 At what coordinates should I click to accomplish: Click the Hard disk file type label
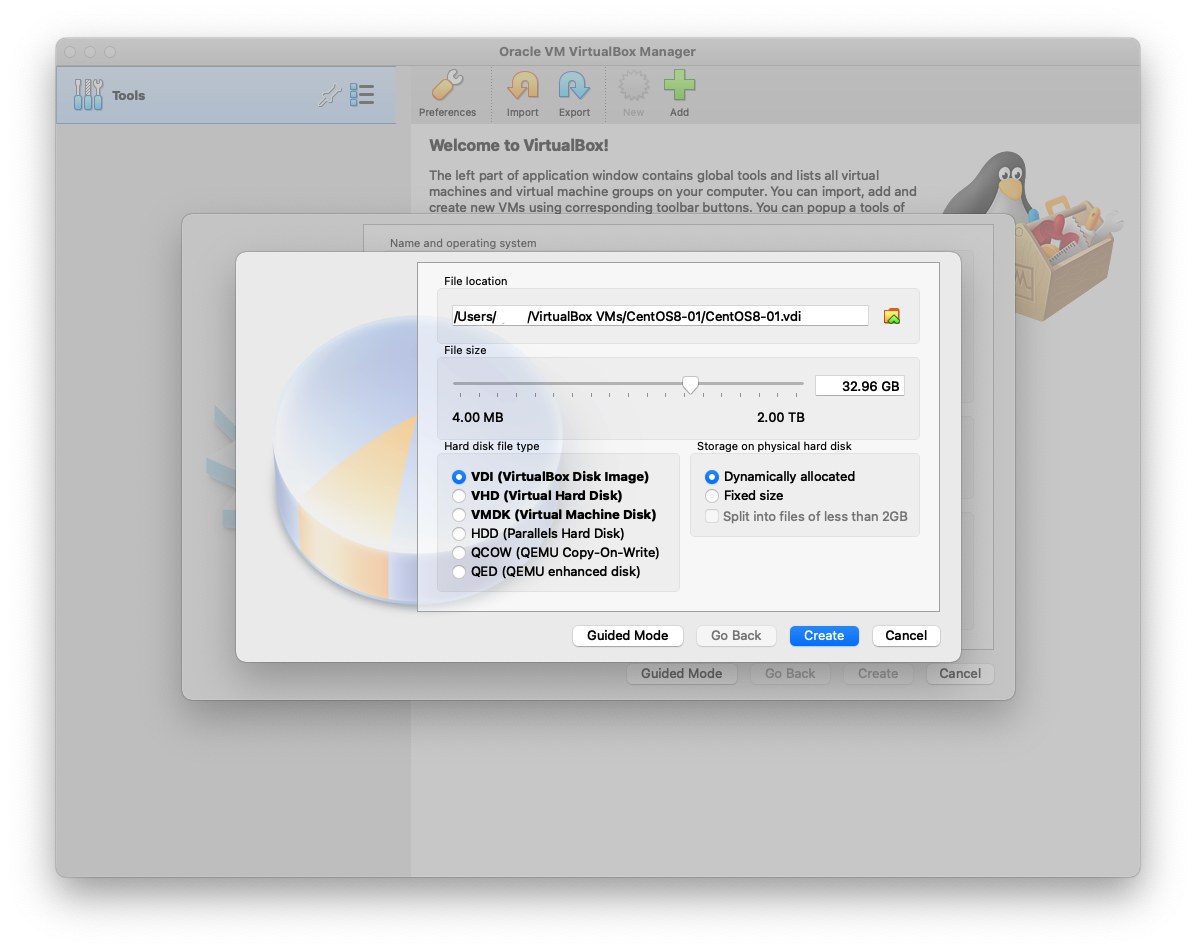pos(491,446)
